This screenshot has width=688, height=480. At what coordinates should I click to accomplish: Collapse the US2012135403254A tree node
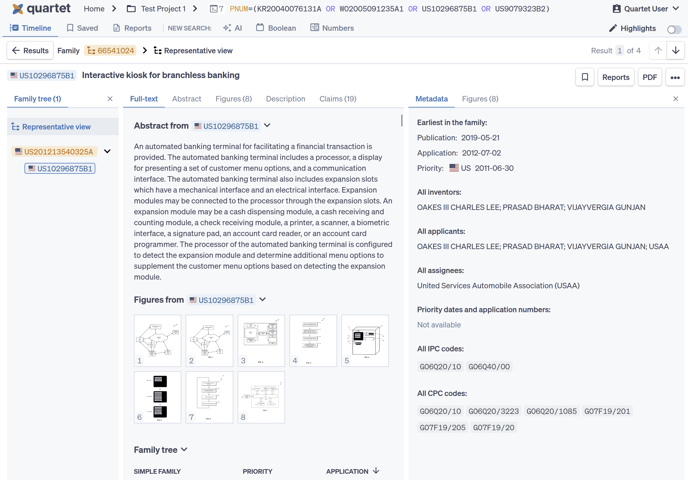pos(107,152)
